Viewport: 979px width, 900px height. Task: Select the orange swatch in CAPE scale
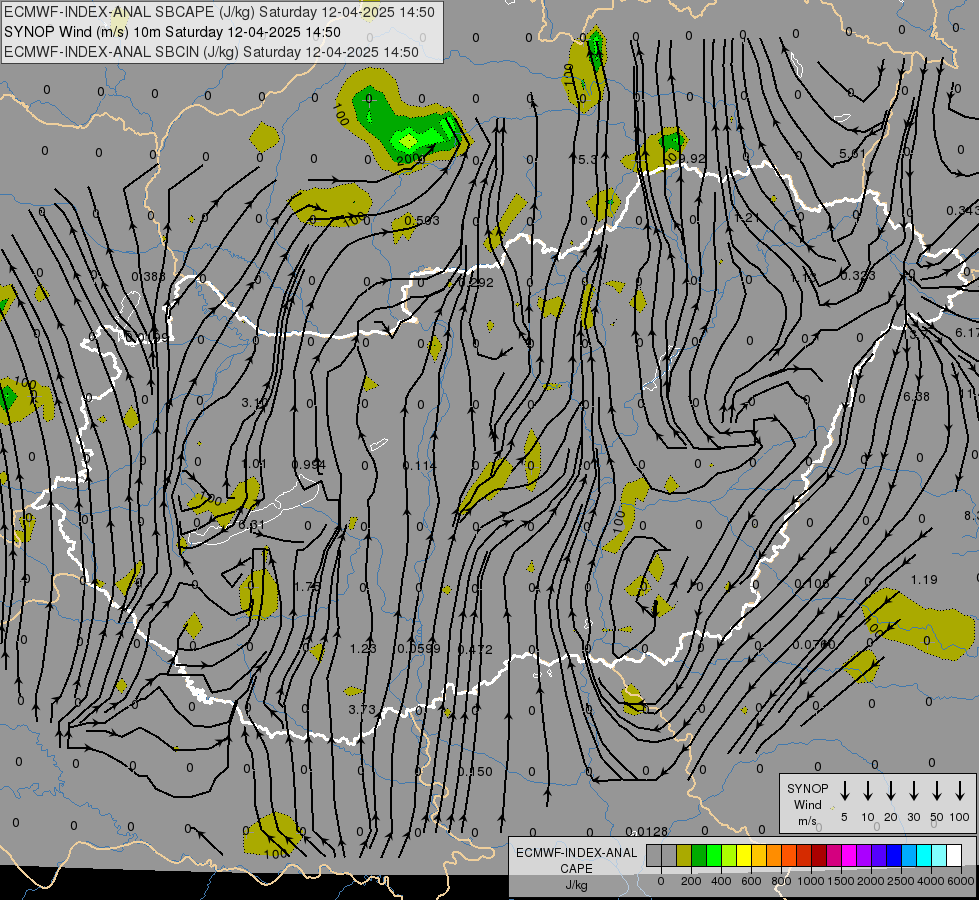(774, 856)
